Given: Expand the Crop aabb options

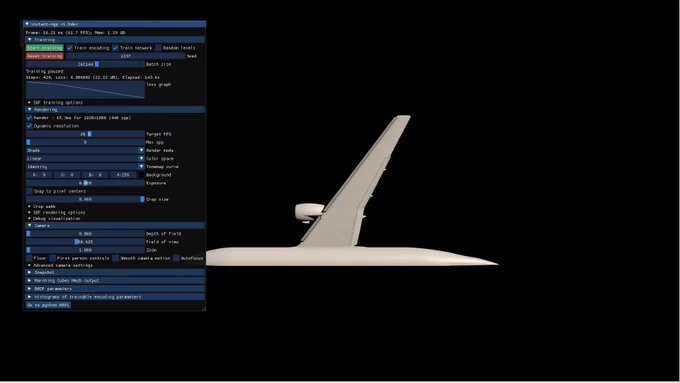Looking at the screenshot, I should 42,206.
